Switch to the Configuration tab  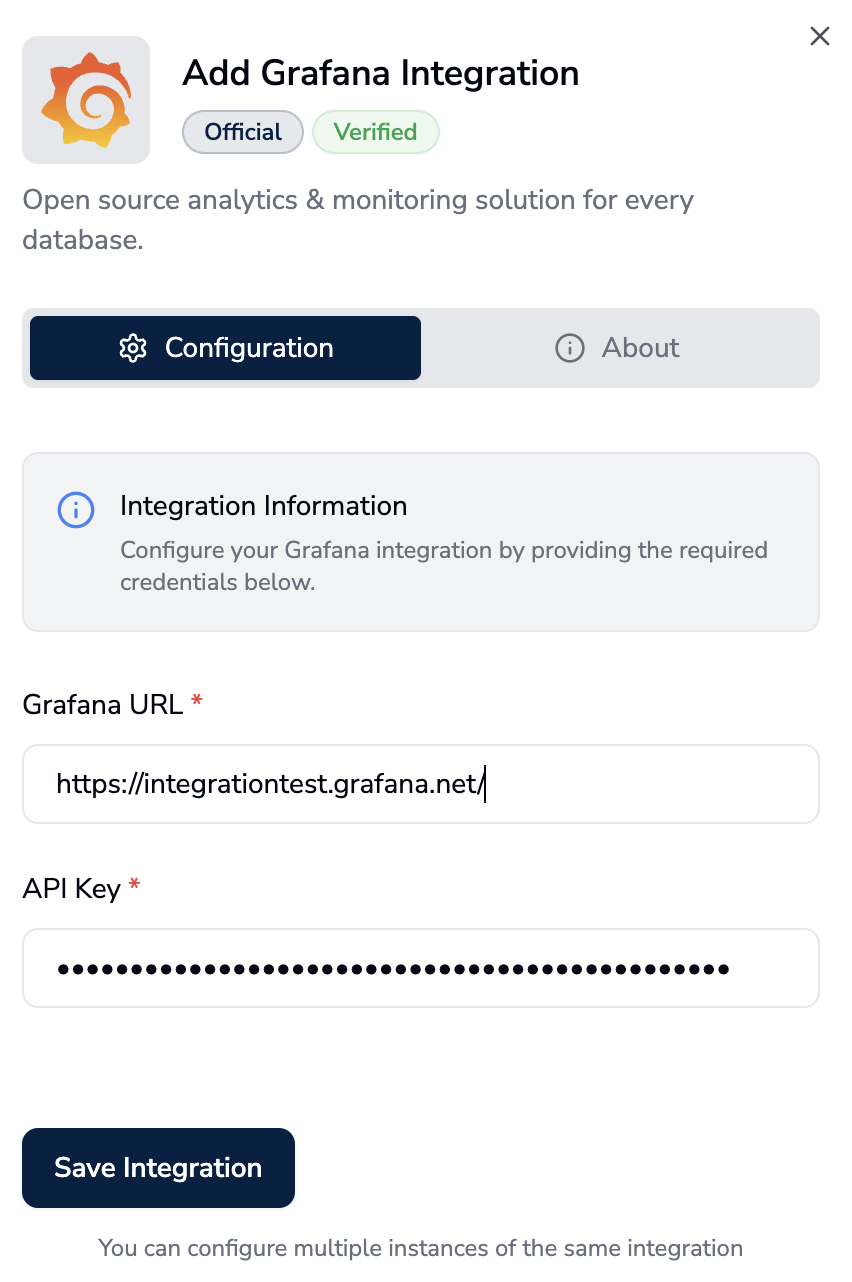(x=225, y=348)
